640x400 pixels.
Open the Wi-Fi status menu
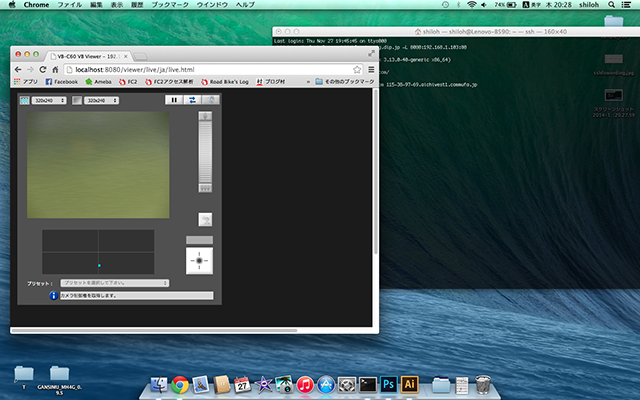pos(471,5)
